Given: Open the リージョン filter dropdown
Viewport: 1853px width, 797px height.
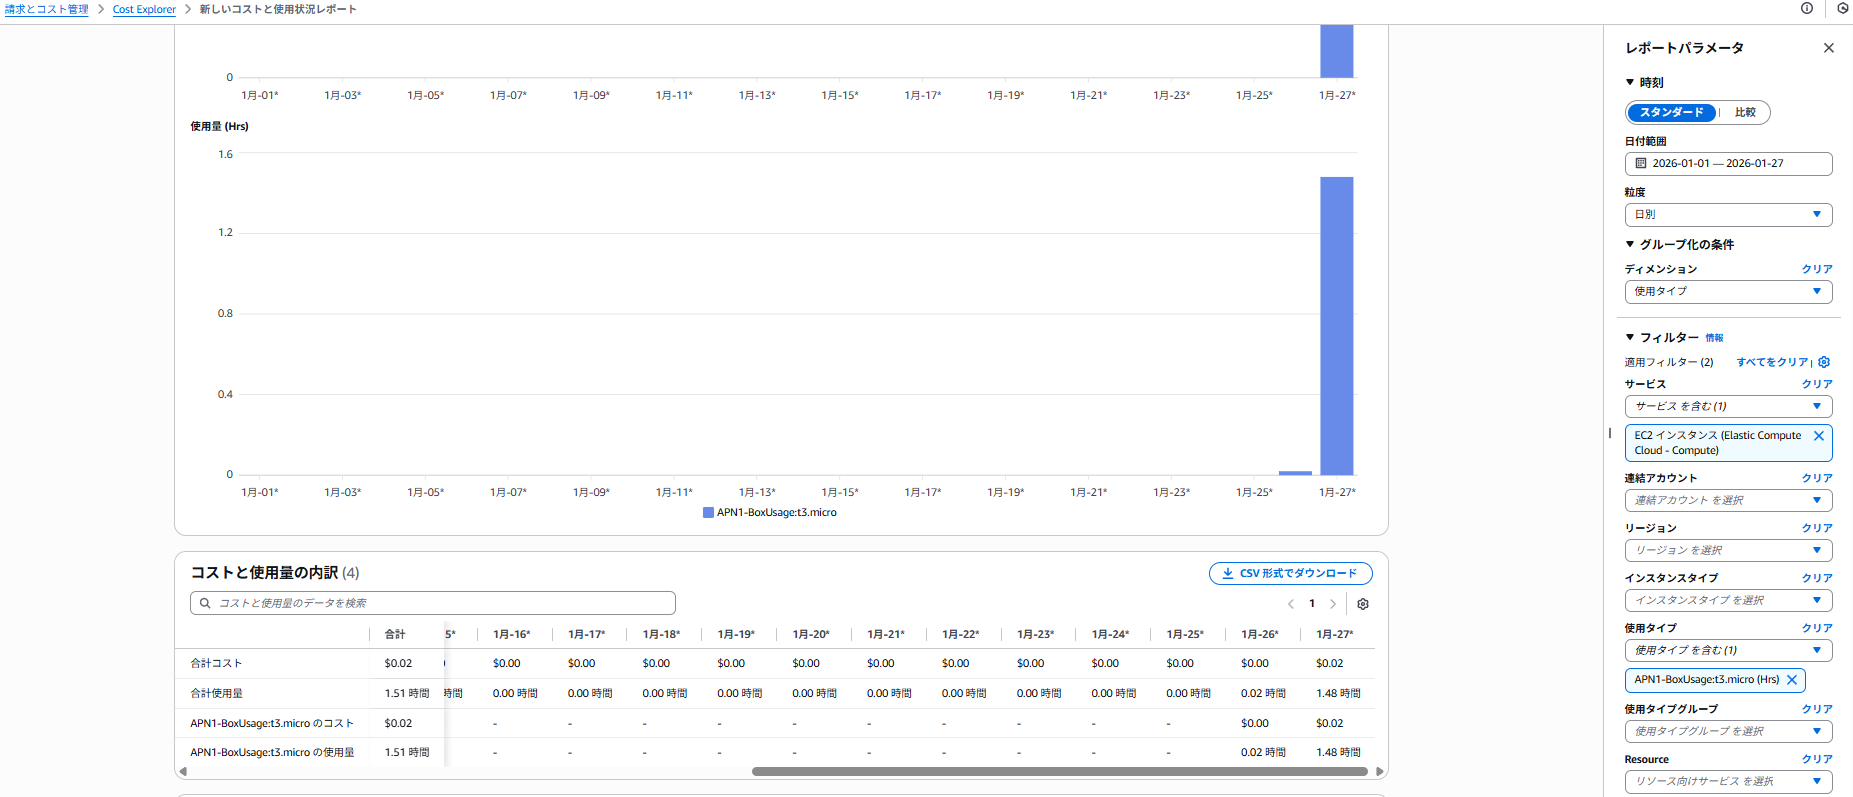Looking at the screenshot, I should pos(1727,550).
